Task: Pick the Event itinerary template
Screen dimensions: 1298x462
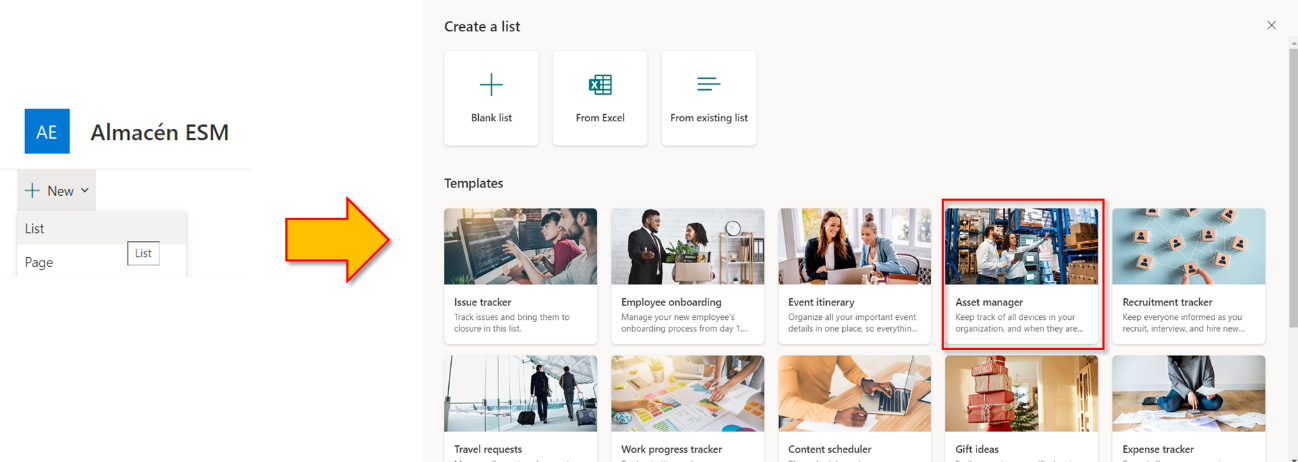Action: click(854, 276)
